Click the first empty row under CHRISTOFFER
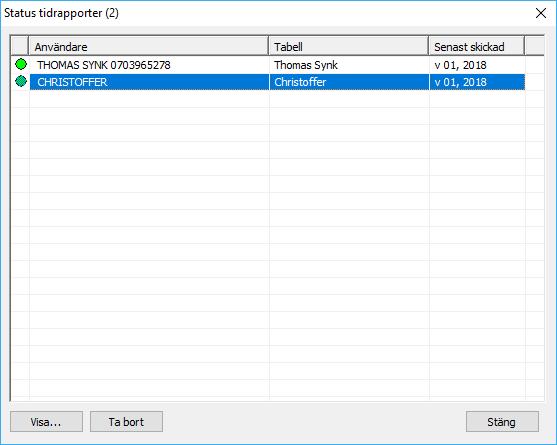557x445 pixels. 277,99
